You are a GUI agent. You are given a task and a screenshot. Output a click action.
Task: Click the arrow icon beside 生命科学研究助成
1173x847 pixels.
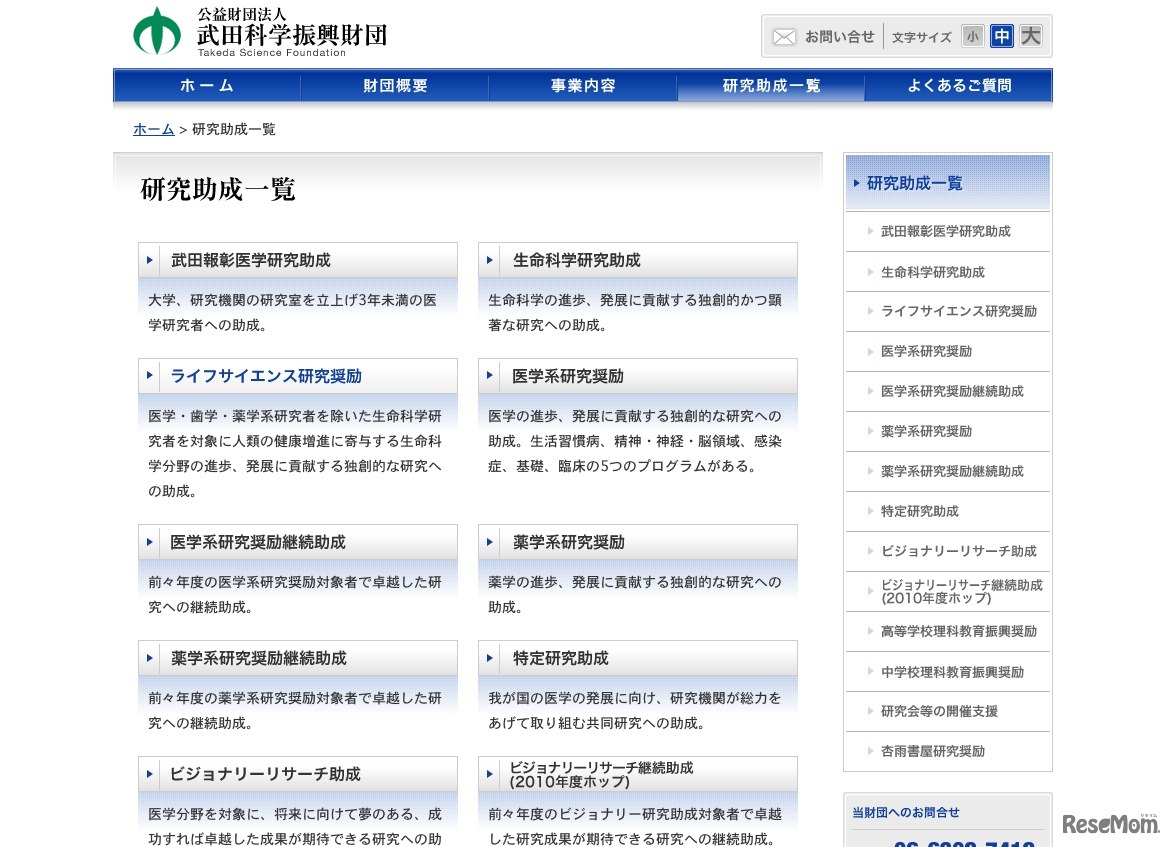[489, 260]
